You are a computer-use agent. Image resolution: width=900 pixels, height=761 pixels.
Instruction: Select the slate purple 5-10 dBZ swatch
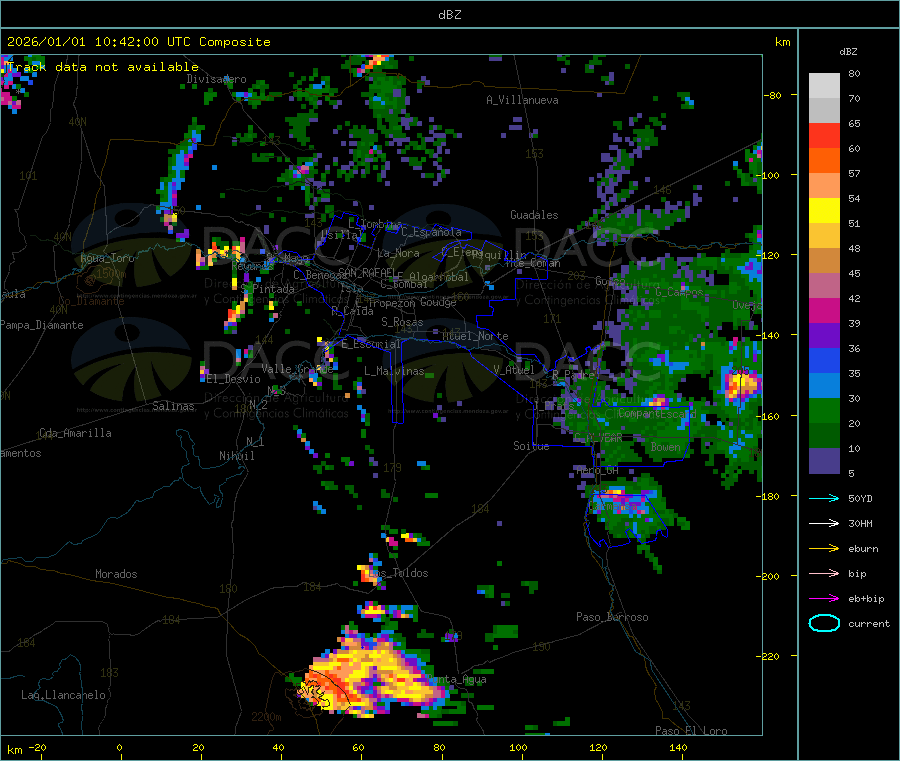point(824,461)
